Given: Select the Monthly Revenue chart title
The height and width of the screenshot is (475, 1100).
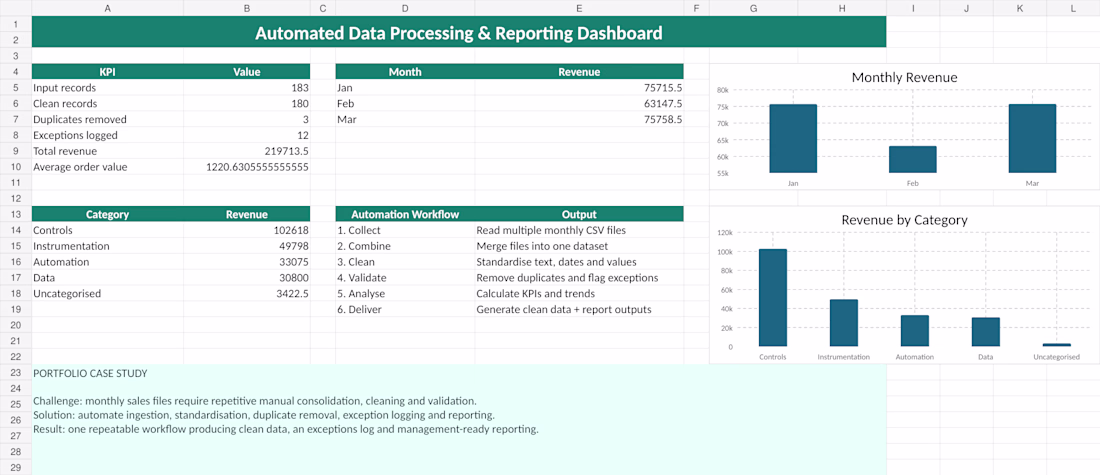Looking at the screenshot, I should (904, 77).
